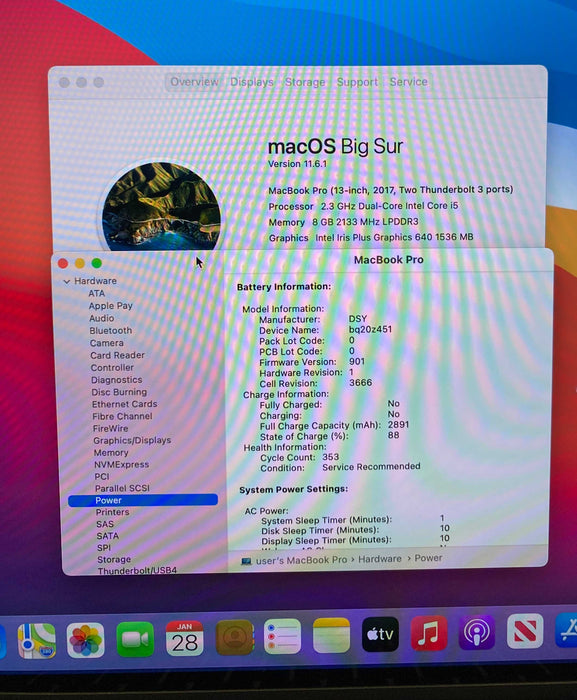This screenshot has height=700, width=577.
Task: Open the Storage tab in About This Mac
Action: (x=305, y=82)
